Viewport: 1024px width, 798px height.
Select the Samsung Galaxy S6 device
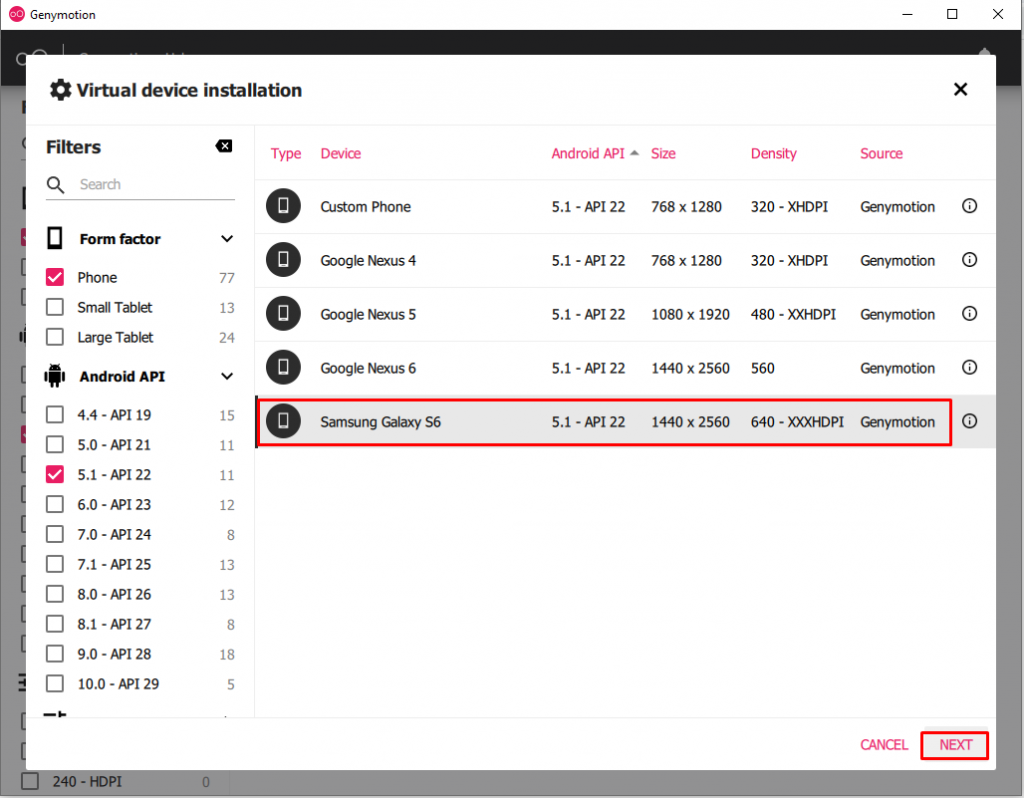click(x=625, y=421)
